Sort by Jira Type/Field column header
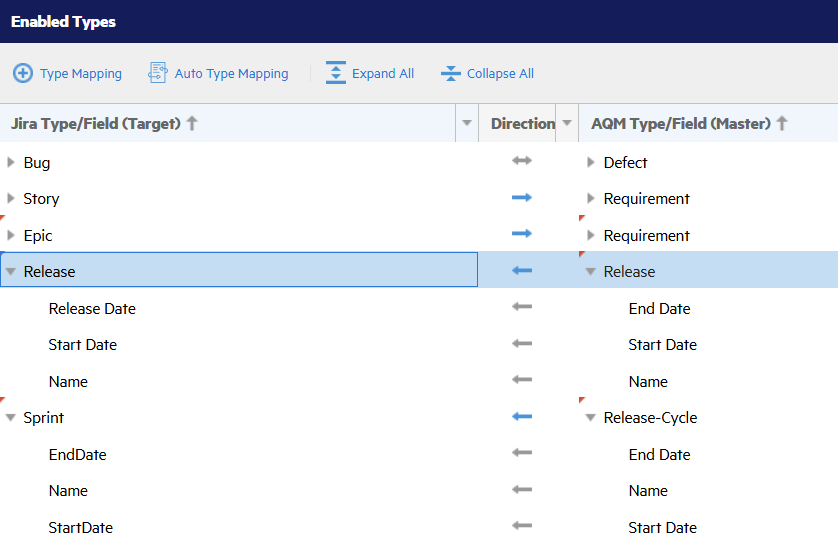 (x=96, y=124)
